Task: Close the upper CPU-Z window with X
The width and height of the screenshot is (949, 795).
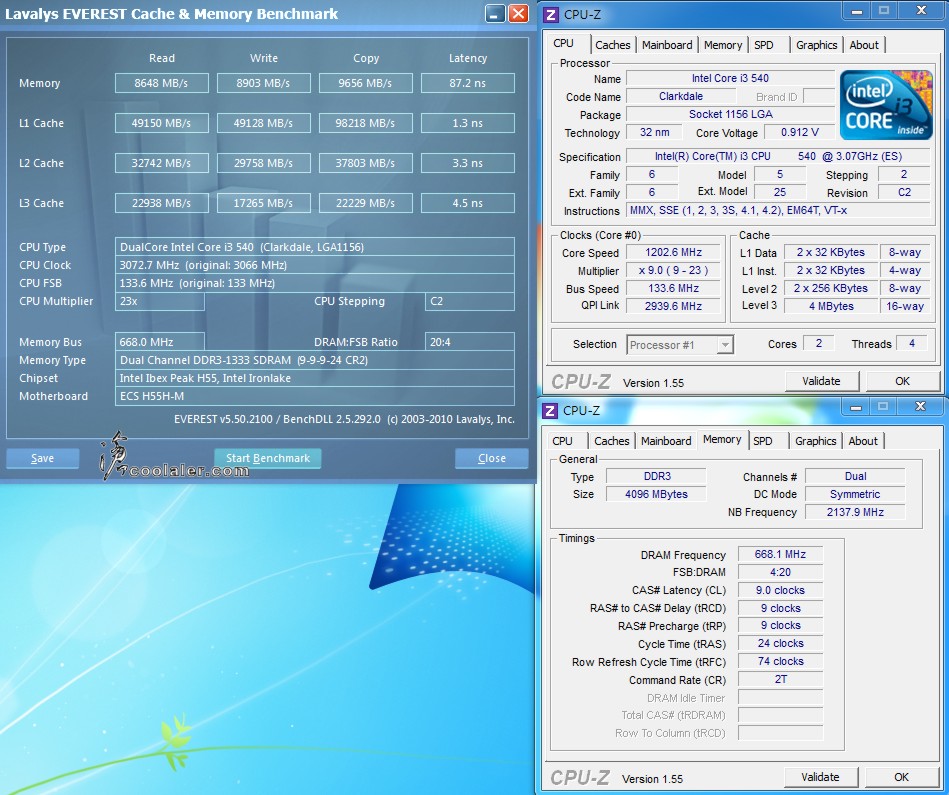Action: [x=921, y=11]
